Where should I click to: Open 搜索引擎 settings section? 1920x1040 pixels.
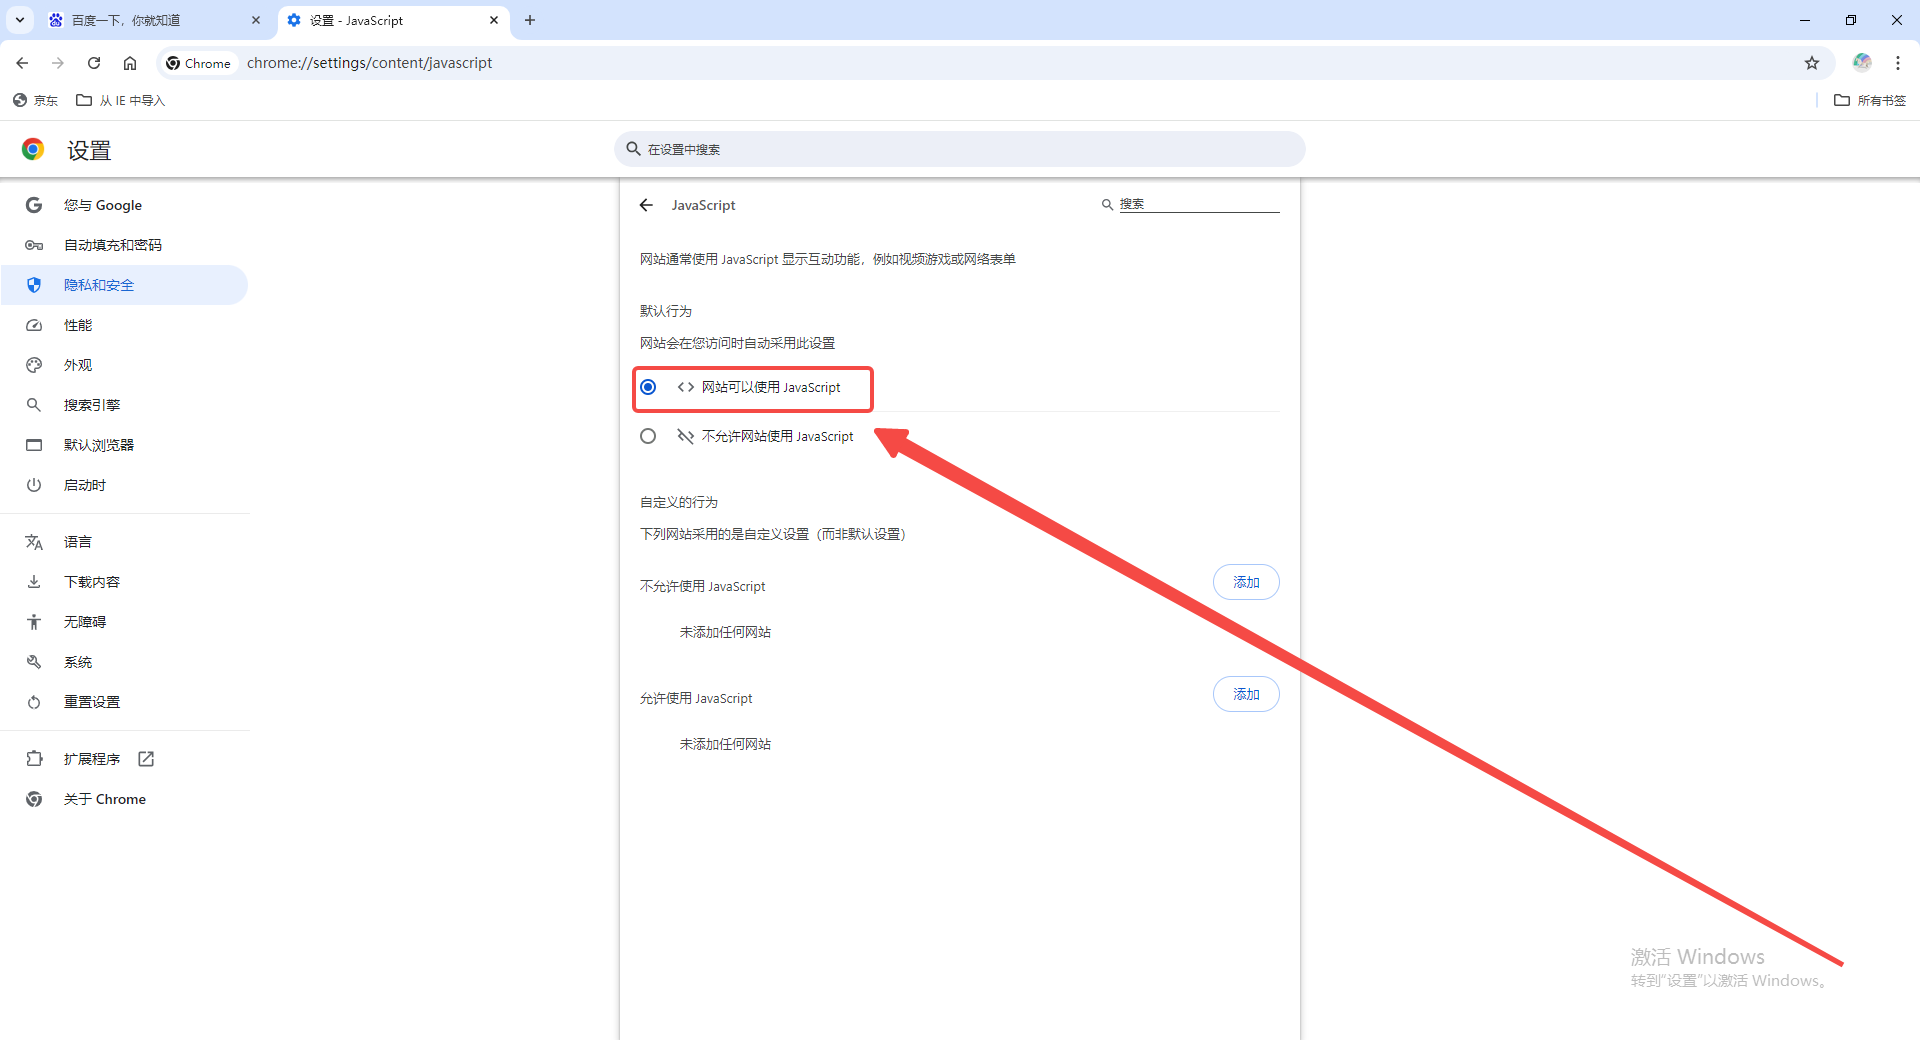coord(124,405)
